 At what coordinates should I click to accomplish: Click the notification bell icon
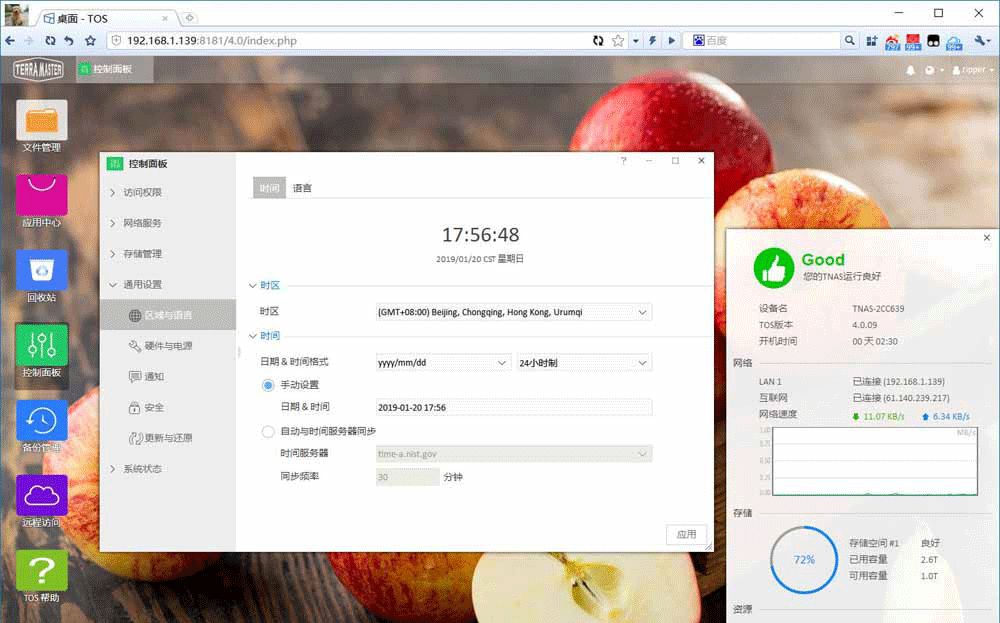[x=910, y=71]
